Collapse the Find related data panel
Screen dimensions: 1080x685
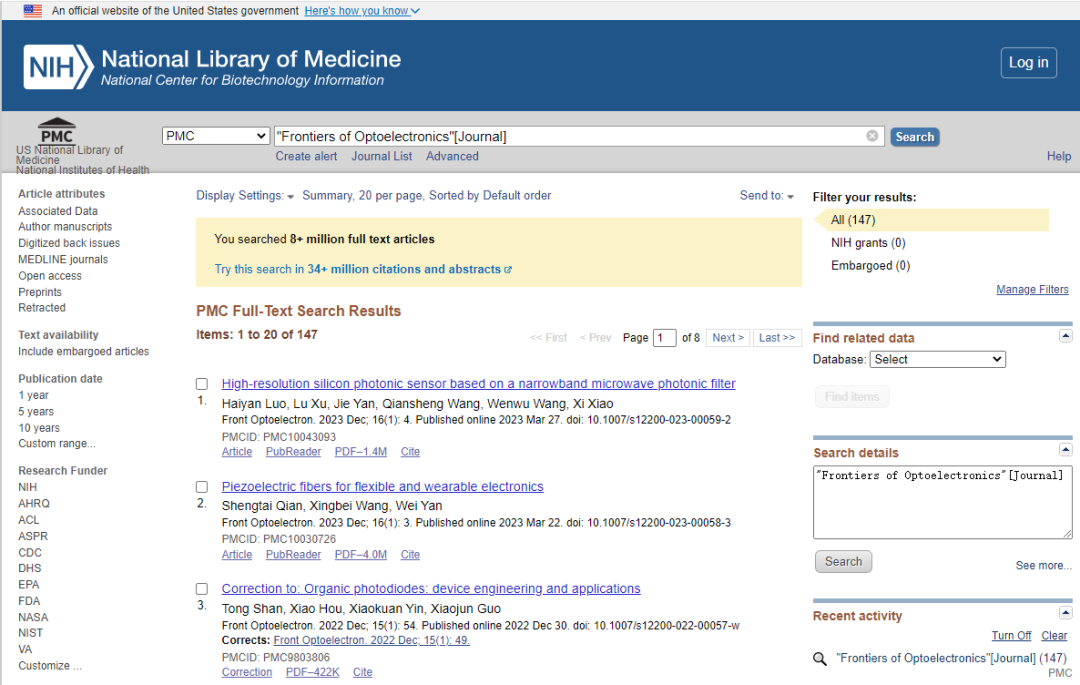coord(1066,336)
